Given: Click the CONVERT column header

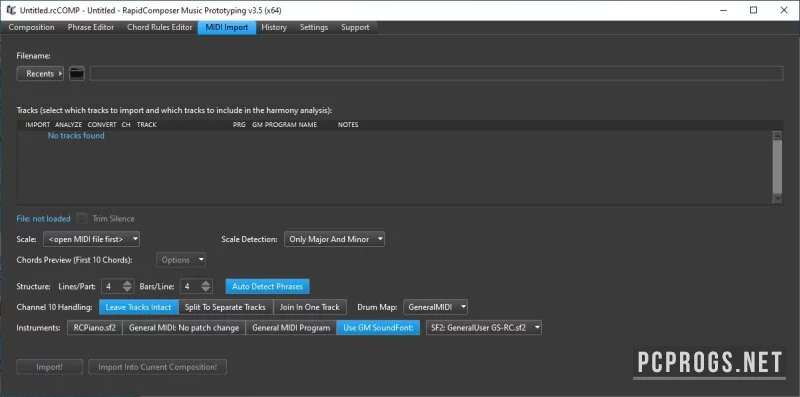Looking at the screenshot, I should [x=102, y=125].
